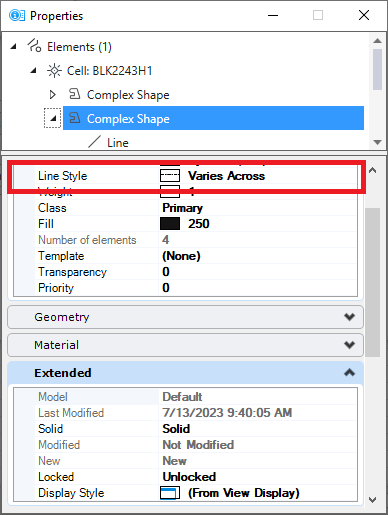388x515 pixels.
Task: Minimize the Properties window
Action: pyautogui.click(x=273, y=15)
